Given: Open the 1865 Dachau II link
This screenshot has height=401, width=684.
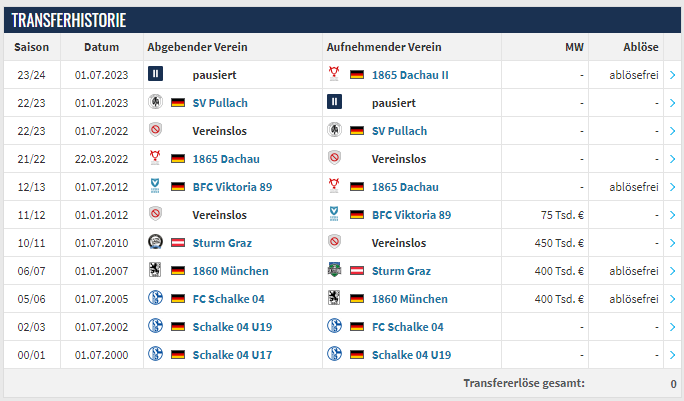Looking at the screenshot, I should point(412,74).
